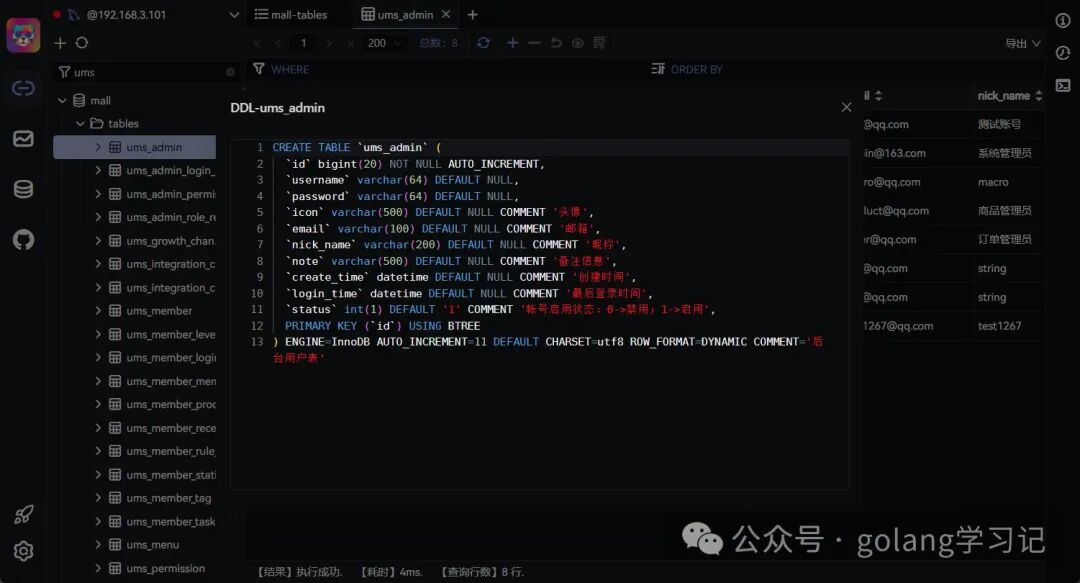Select ums_admin_permi table in tree
The height and width of the screenshot is (583, 1080).
point(170,194)
